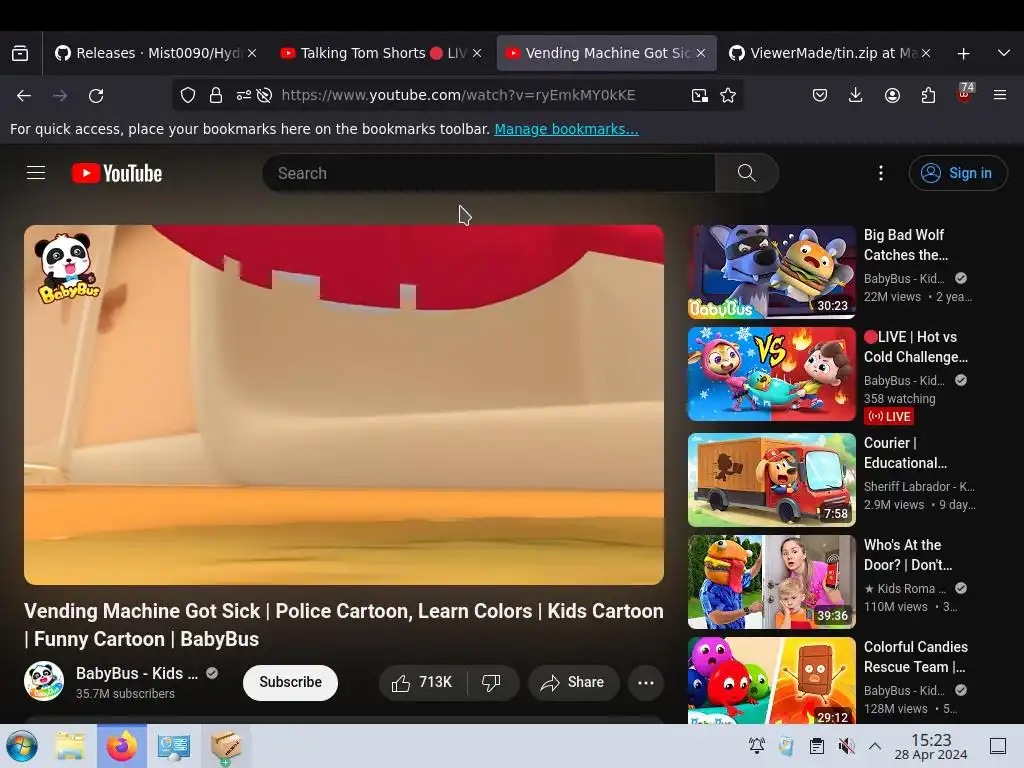The width and height of the screenshot is (1024, 768).
Task: Close the ViewerMade/tin.zip tab
Action: pyautogui.click(x=926, y=53)
